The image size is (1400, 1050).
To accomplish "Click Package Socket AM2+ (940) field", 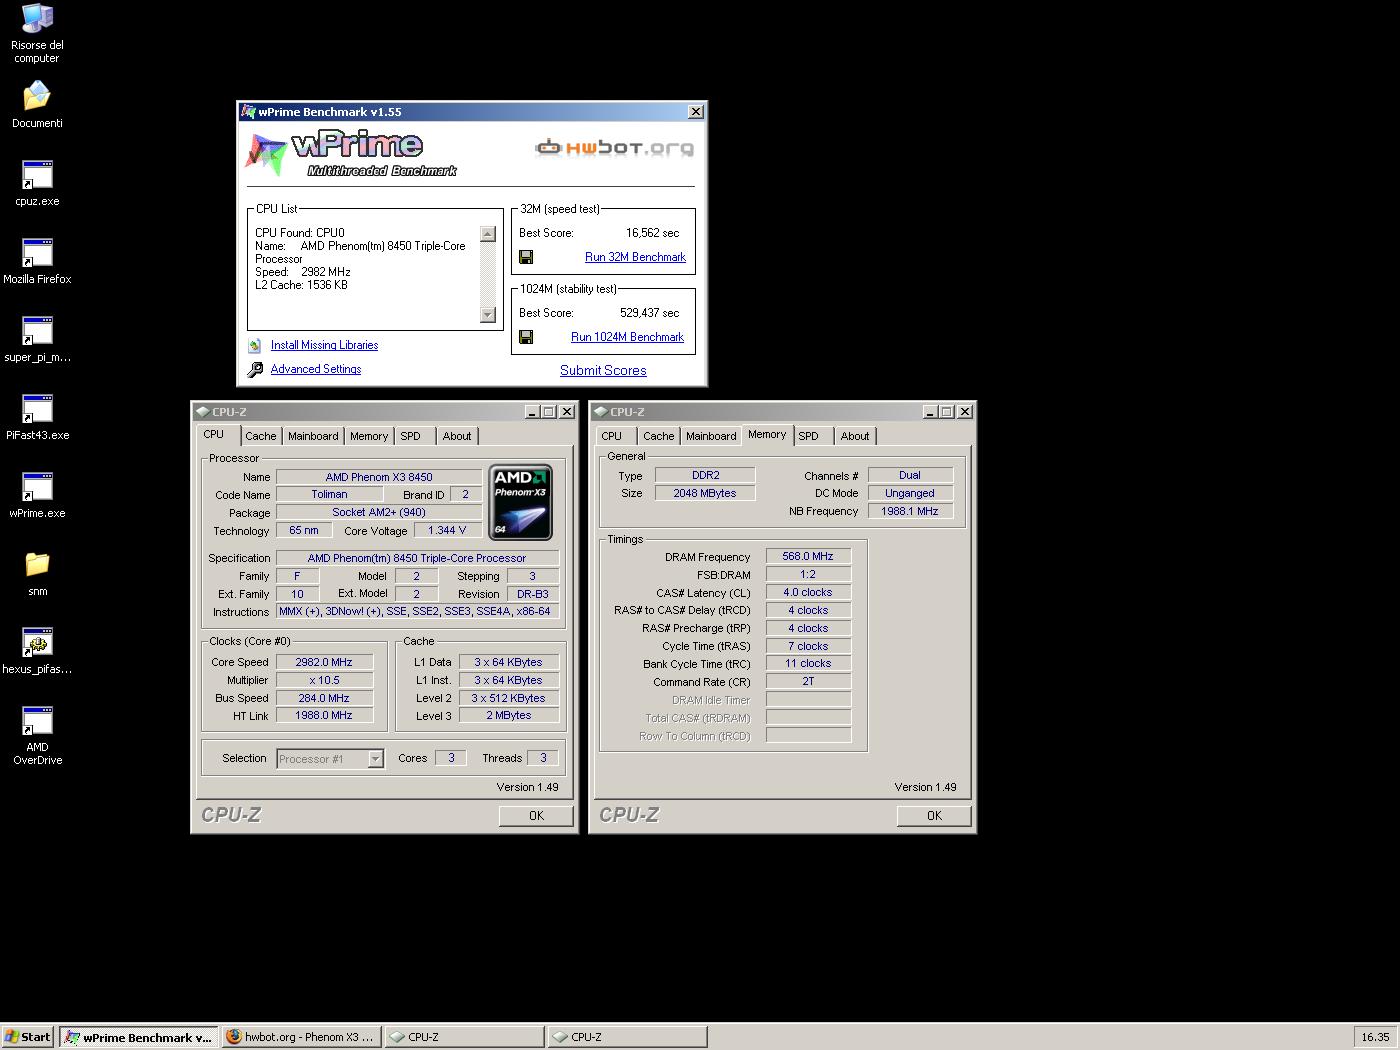I will point(378,512).
